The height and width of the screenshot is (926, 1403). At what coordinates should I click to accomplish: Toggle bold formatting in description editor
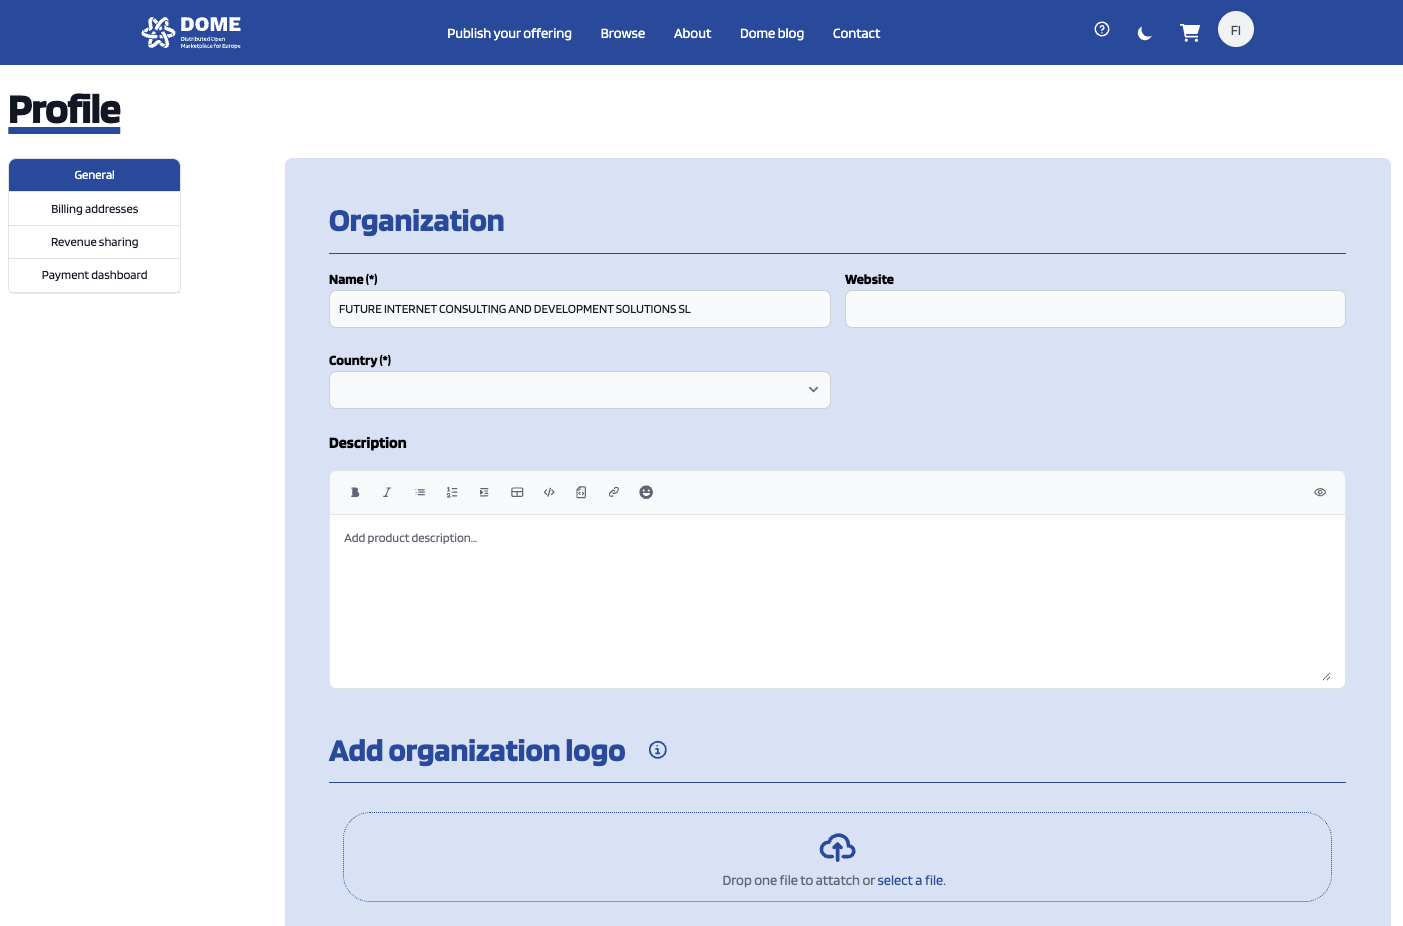(355, 492)
